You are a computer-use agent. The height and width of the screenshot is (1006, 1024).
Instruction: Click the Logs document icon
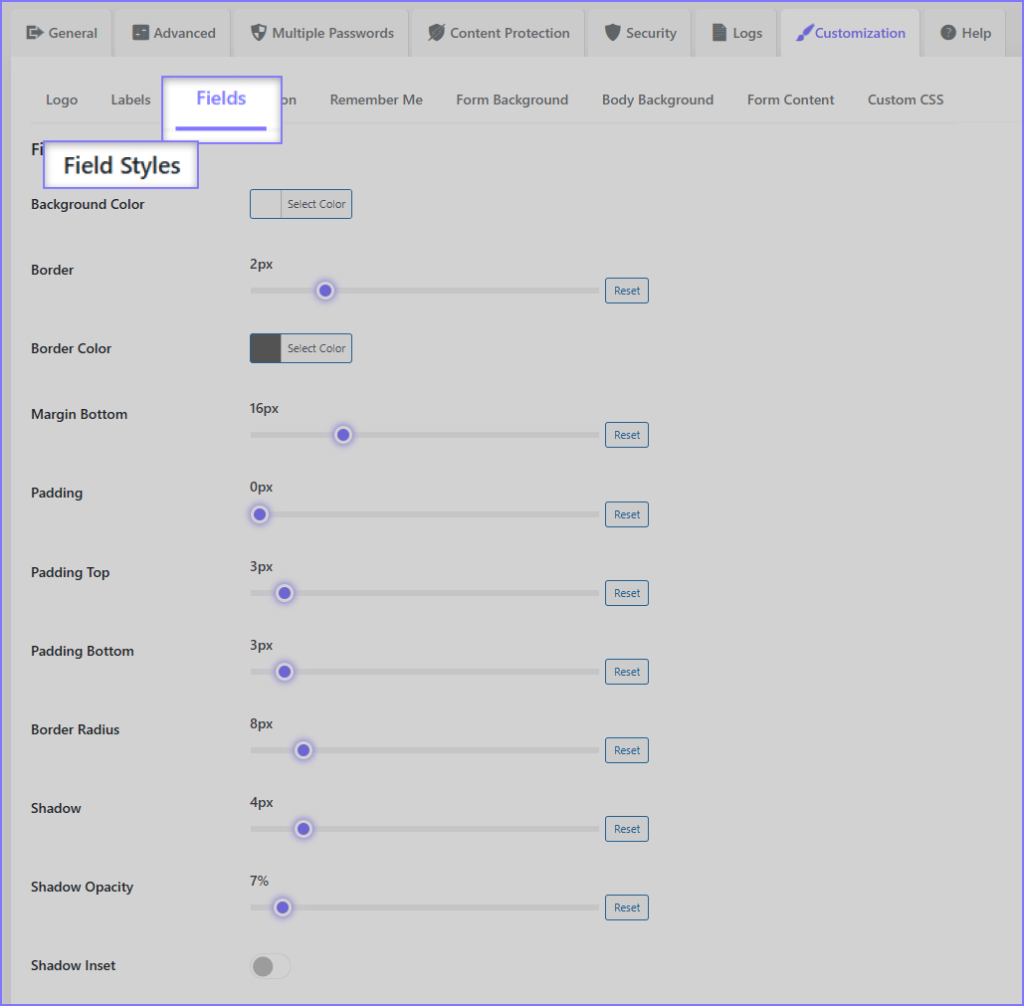(x=719, y=33)
